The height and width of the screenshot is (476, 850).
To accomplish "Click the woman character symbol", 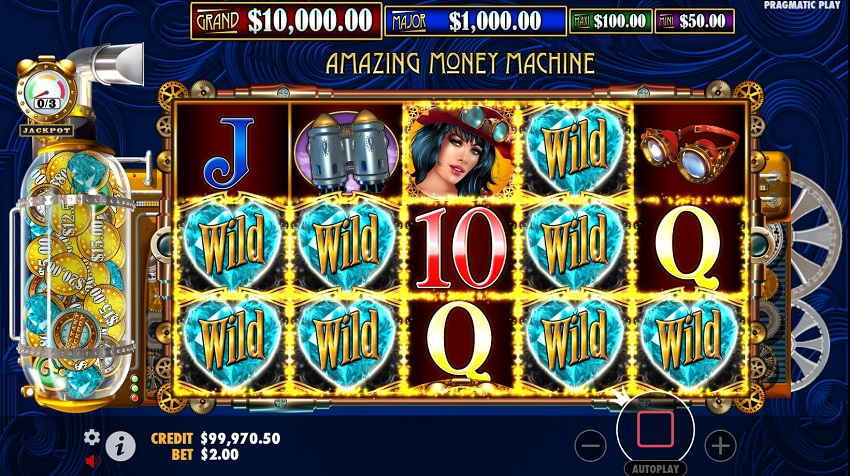I will coord(461,151).
